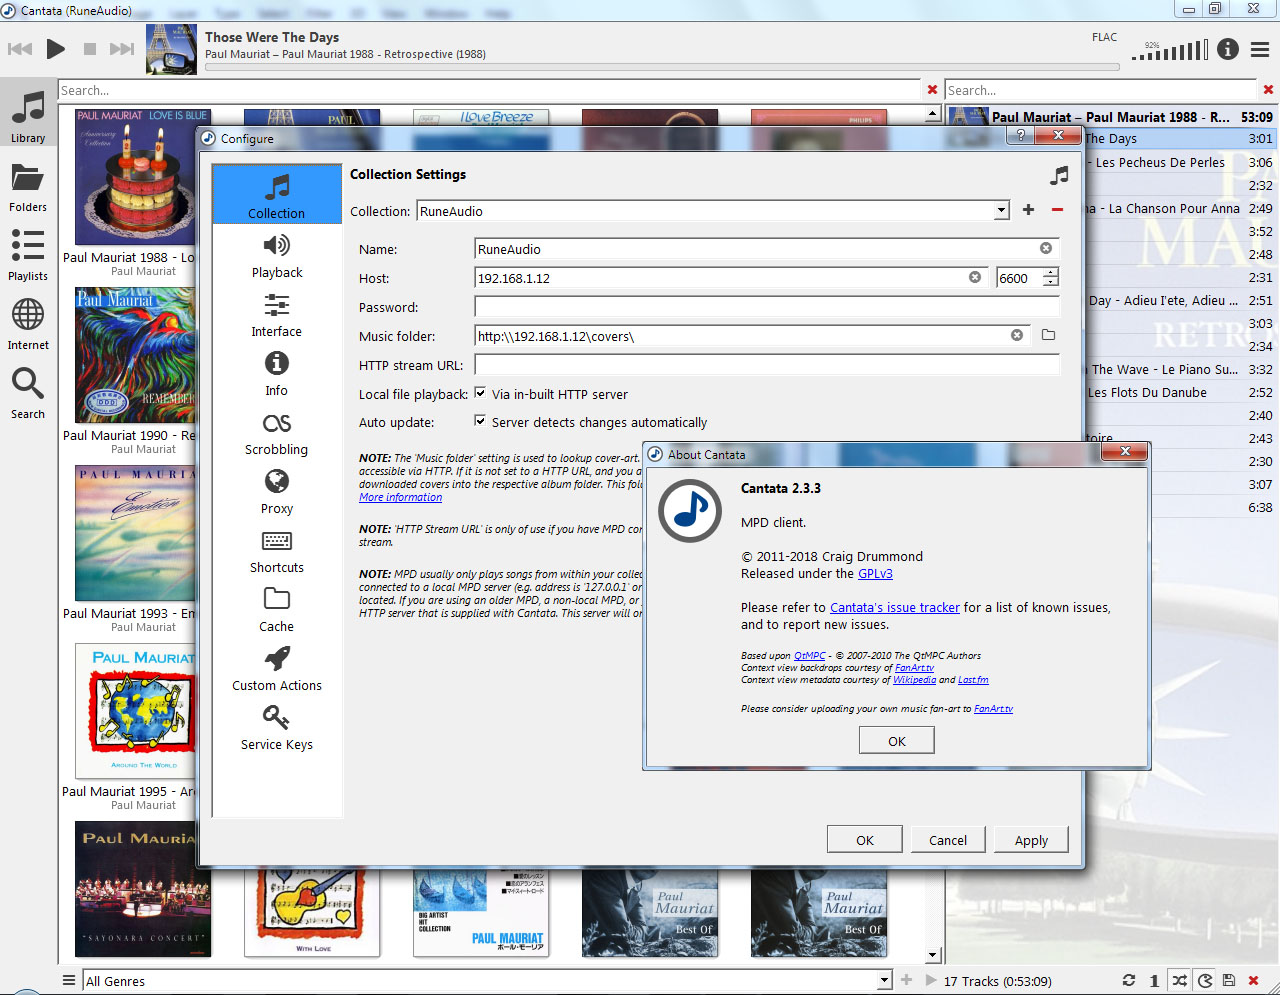Open the main hamburger menu
Viewport: 1280px width, 995px height.
coord(1260,49)
